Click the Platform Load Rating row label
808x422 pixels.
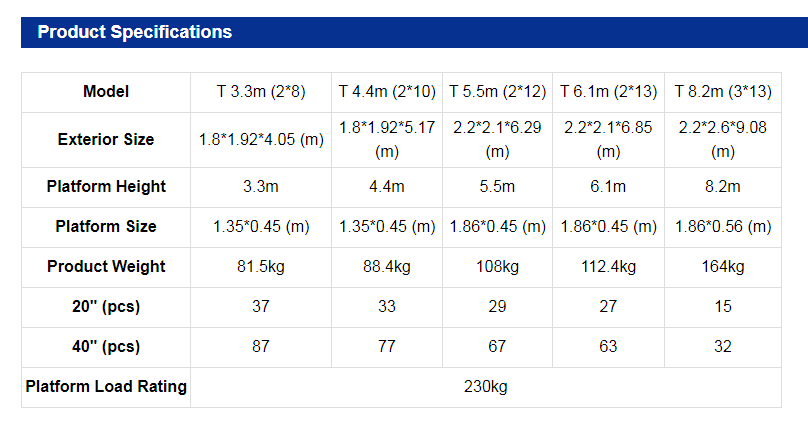pos(106,387)
